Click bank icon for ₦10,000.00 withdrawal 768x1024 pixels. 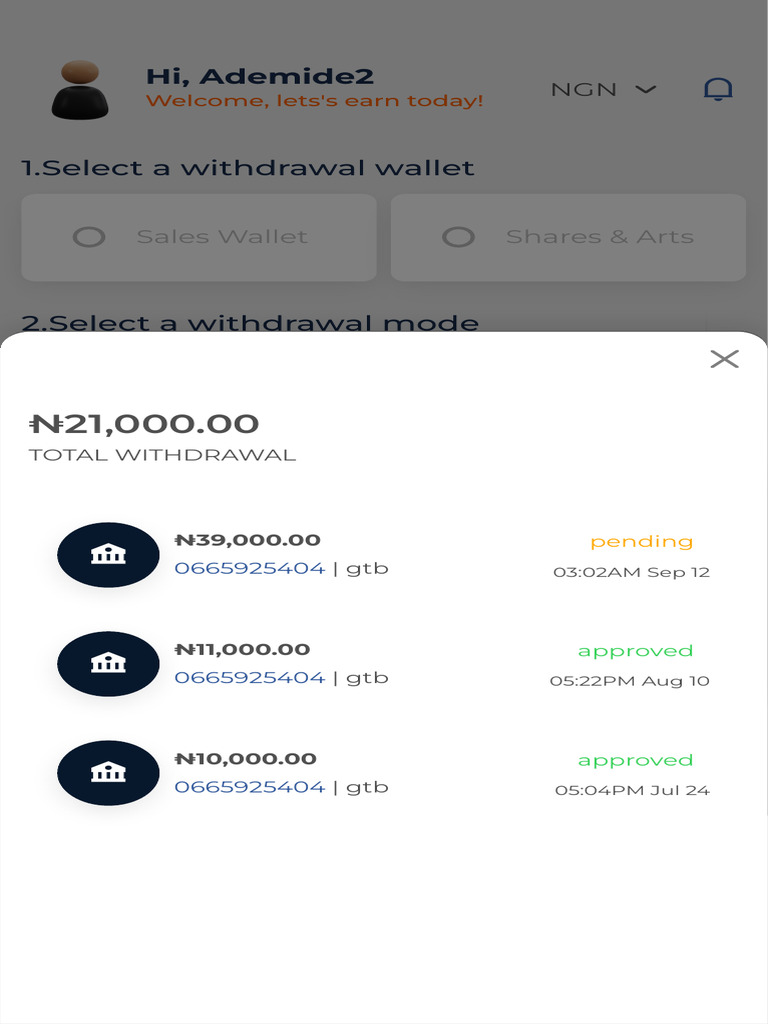click(108, 773)
